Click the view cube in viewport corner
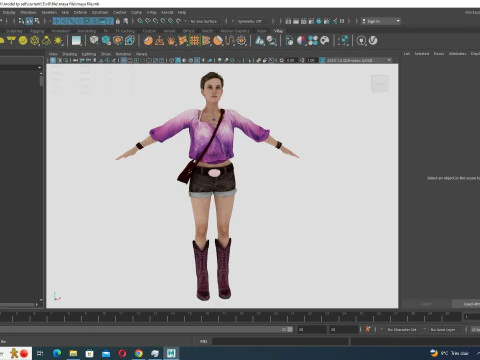 click(x=380, y=83)
